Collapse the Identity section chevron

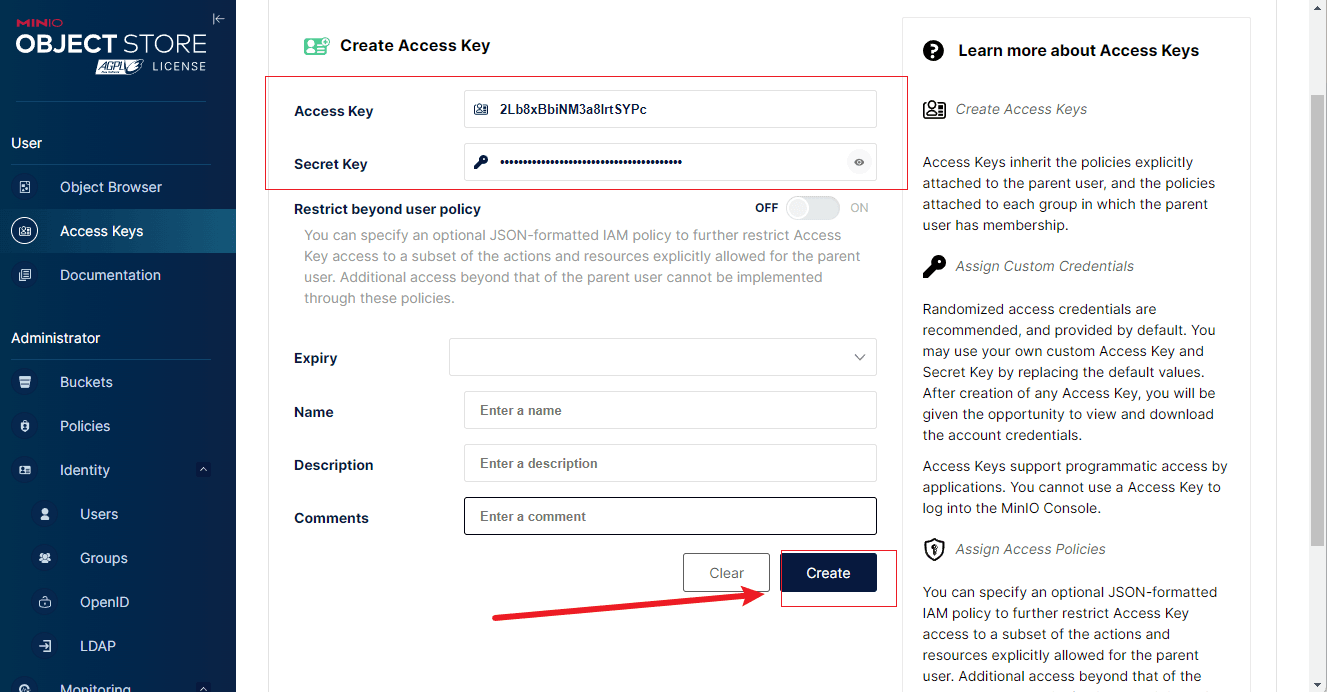pos(203,470)
